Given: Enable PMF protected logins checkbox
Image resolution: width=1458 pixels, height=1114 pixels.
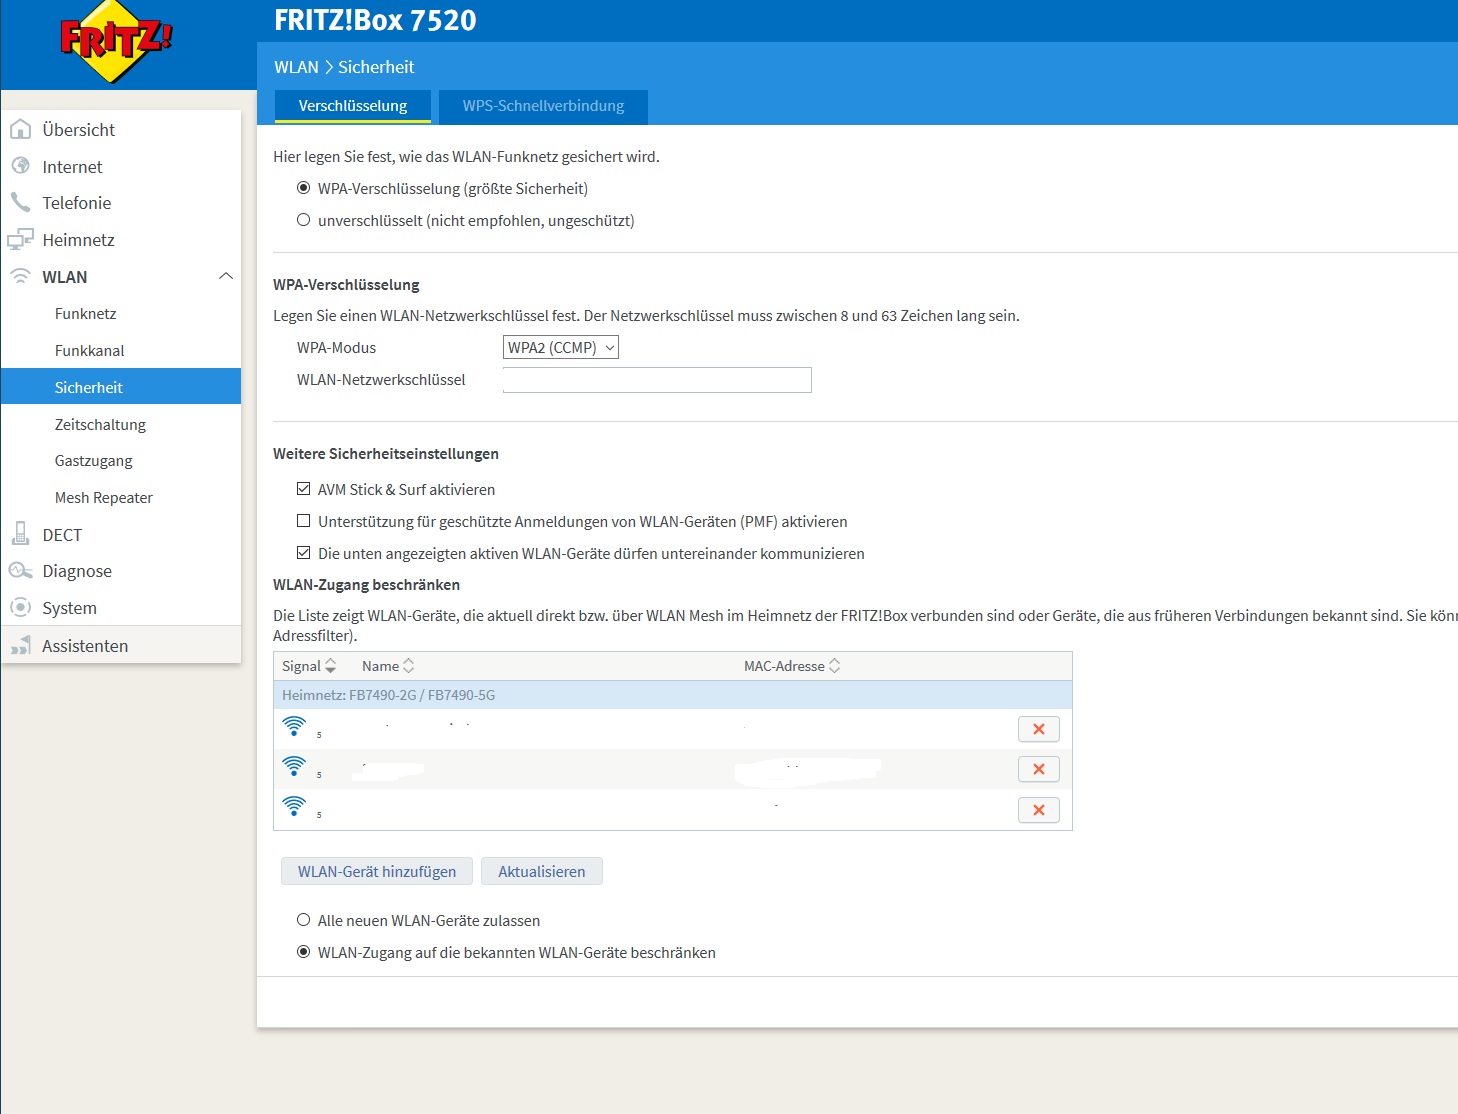Looking at the screenshot, I should (x=303, y=521).
